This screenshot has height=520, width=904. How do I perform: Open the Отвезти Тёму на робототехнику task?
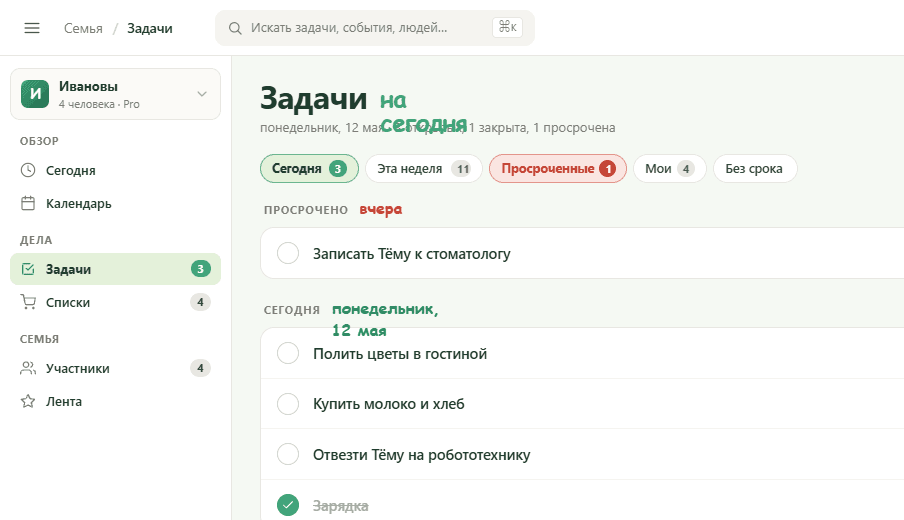point(421,454)
